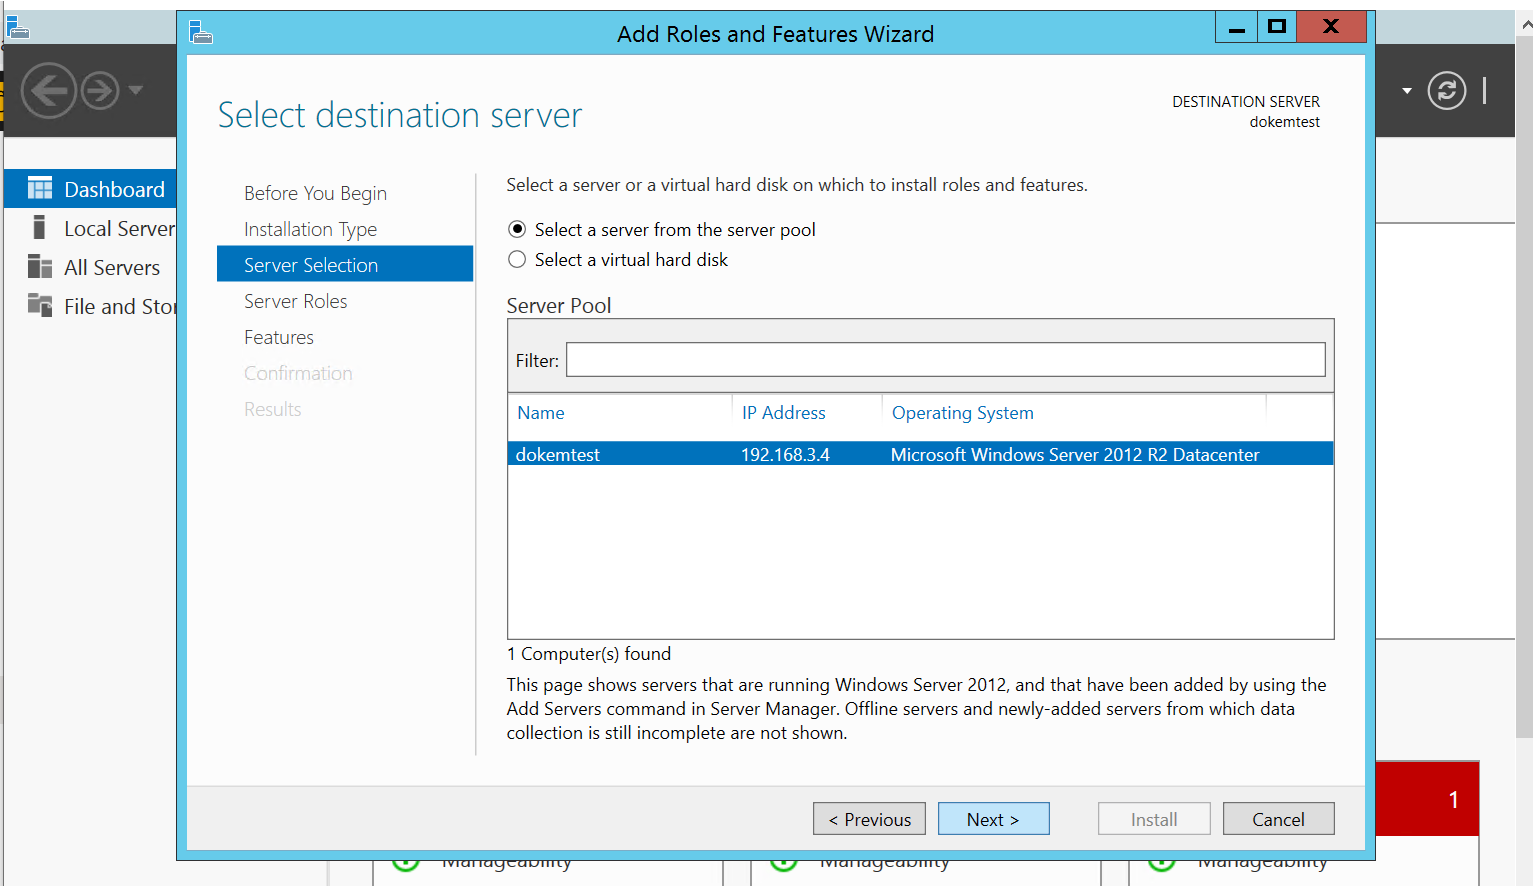Click the back arrow in Server Manager

point(49,91)
